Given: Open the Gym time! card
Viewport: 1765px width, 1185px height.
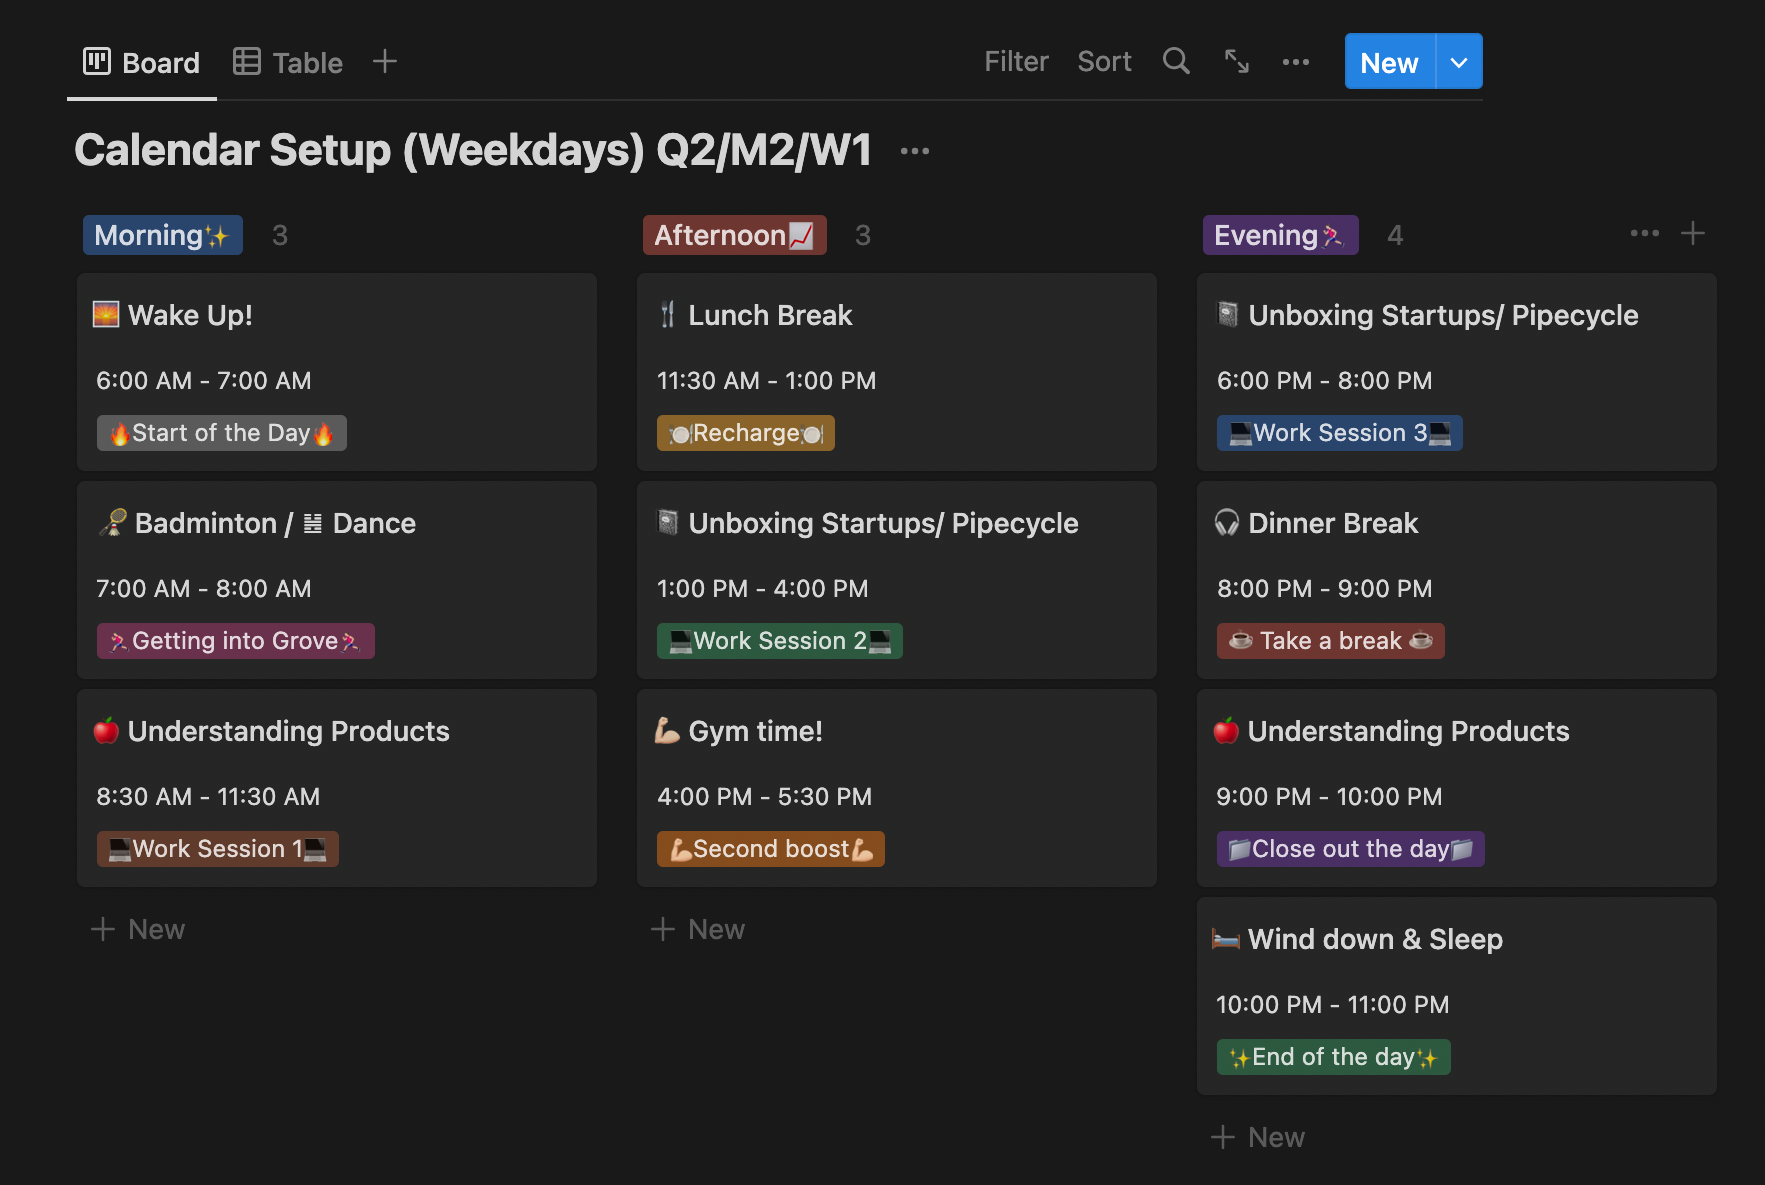Looking at the screenshot, I should [897, 788].
